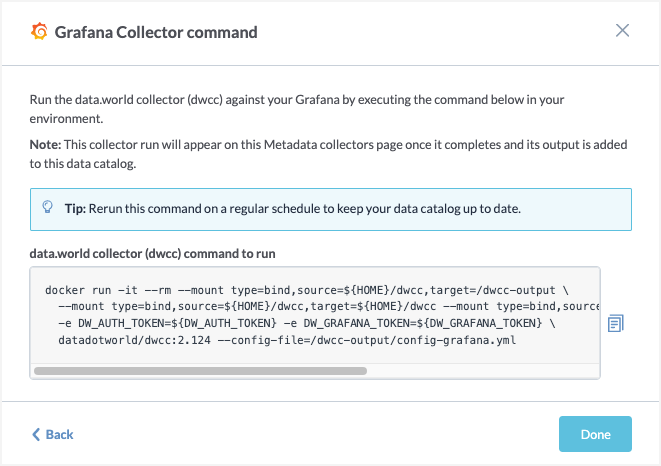Click the second '--mount type=bind' line

pos(328,306)
